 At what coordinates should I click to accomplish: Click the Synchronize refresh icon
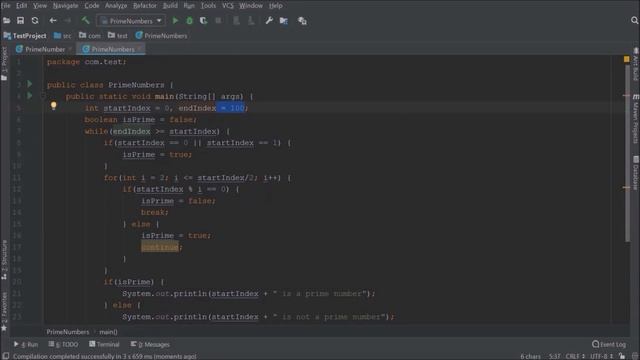tap(35, 21)
